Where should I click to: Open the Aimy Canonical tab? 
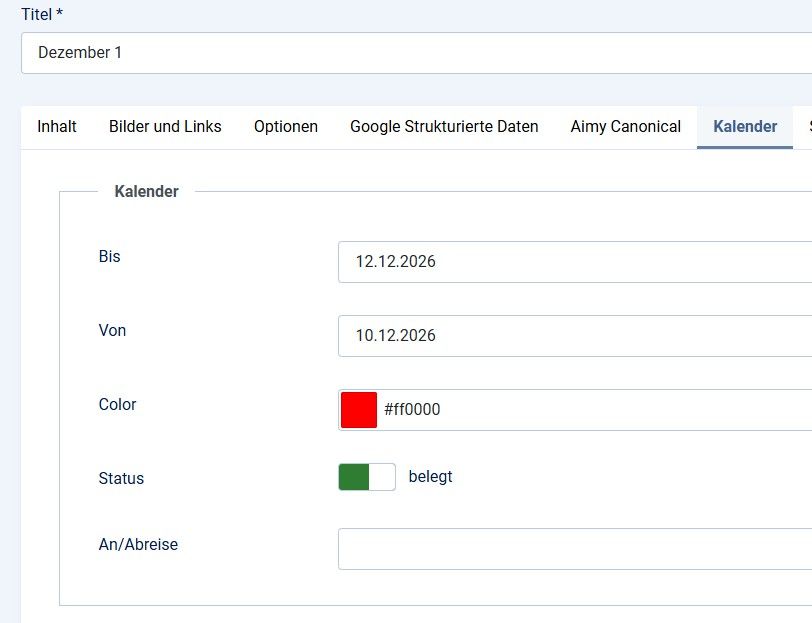tap(626, 127)
